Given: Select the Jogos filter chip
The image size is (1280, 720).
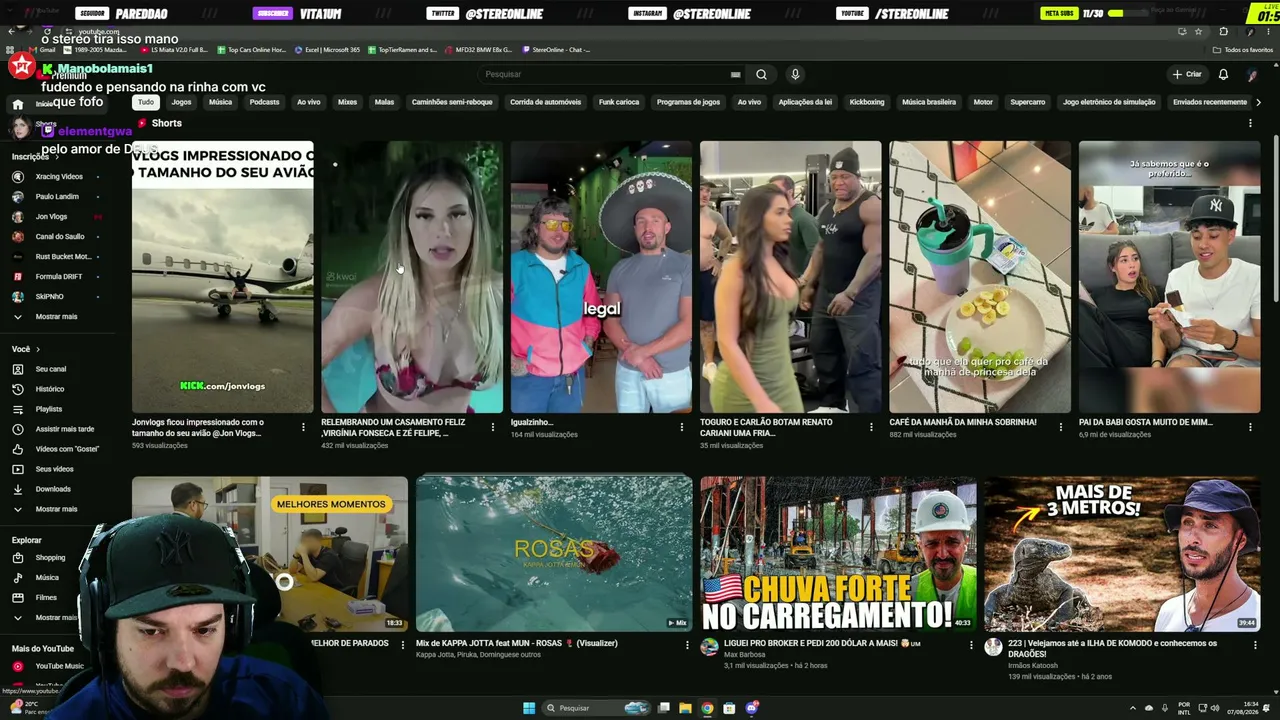Looking at the screenshot, I should (x=181, y=102).
